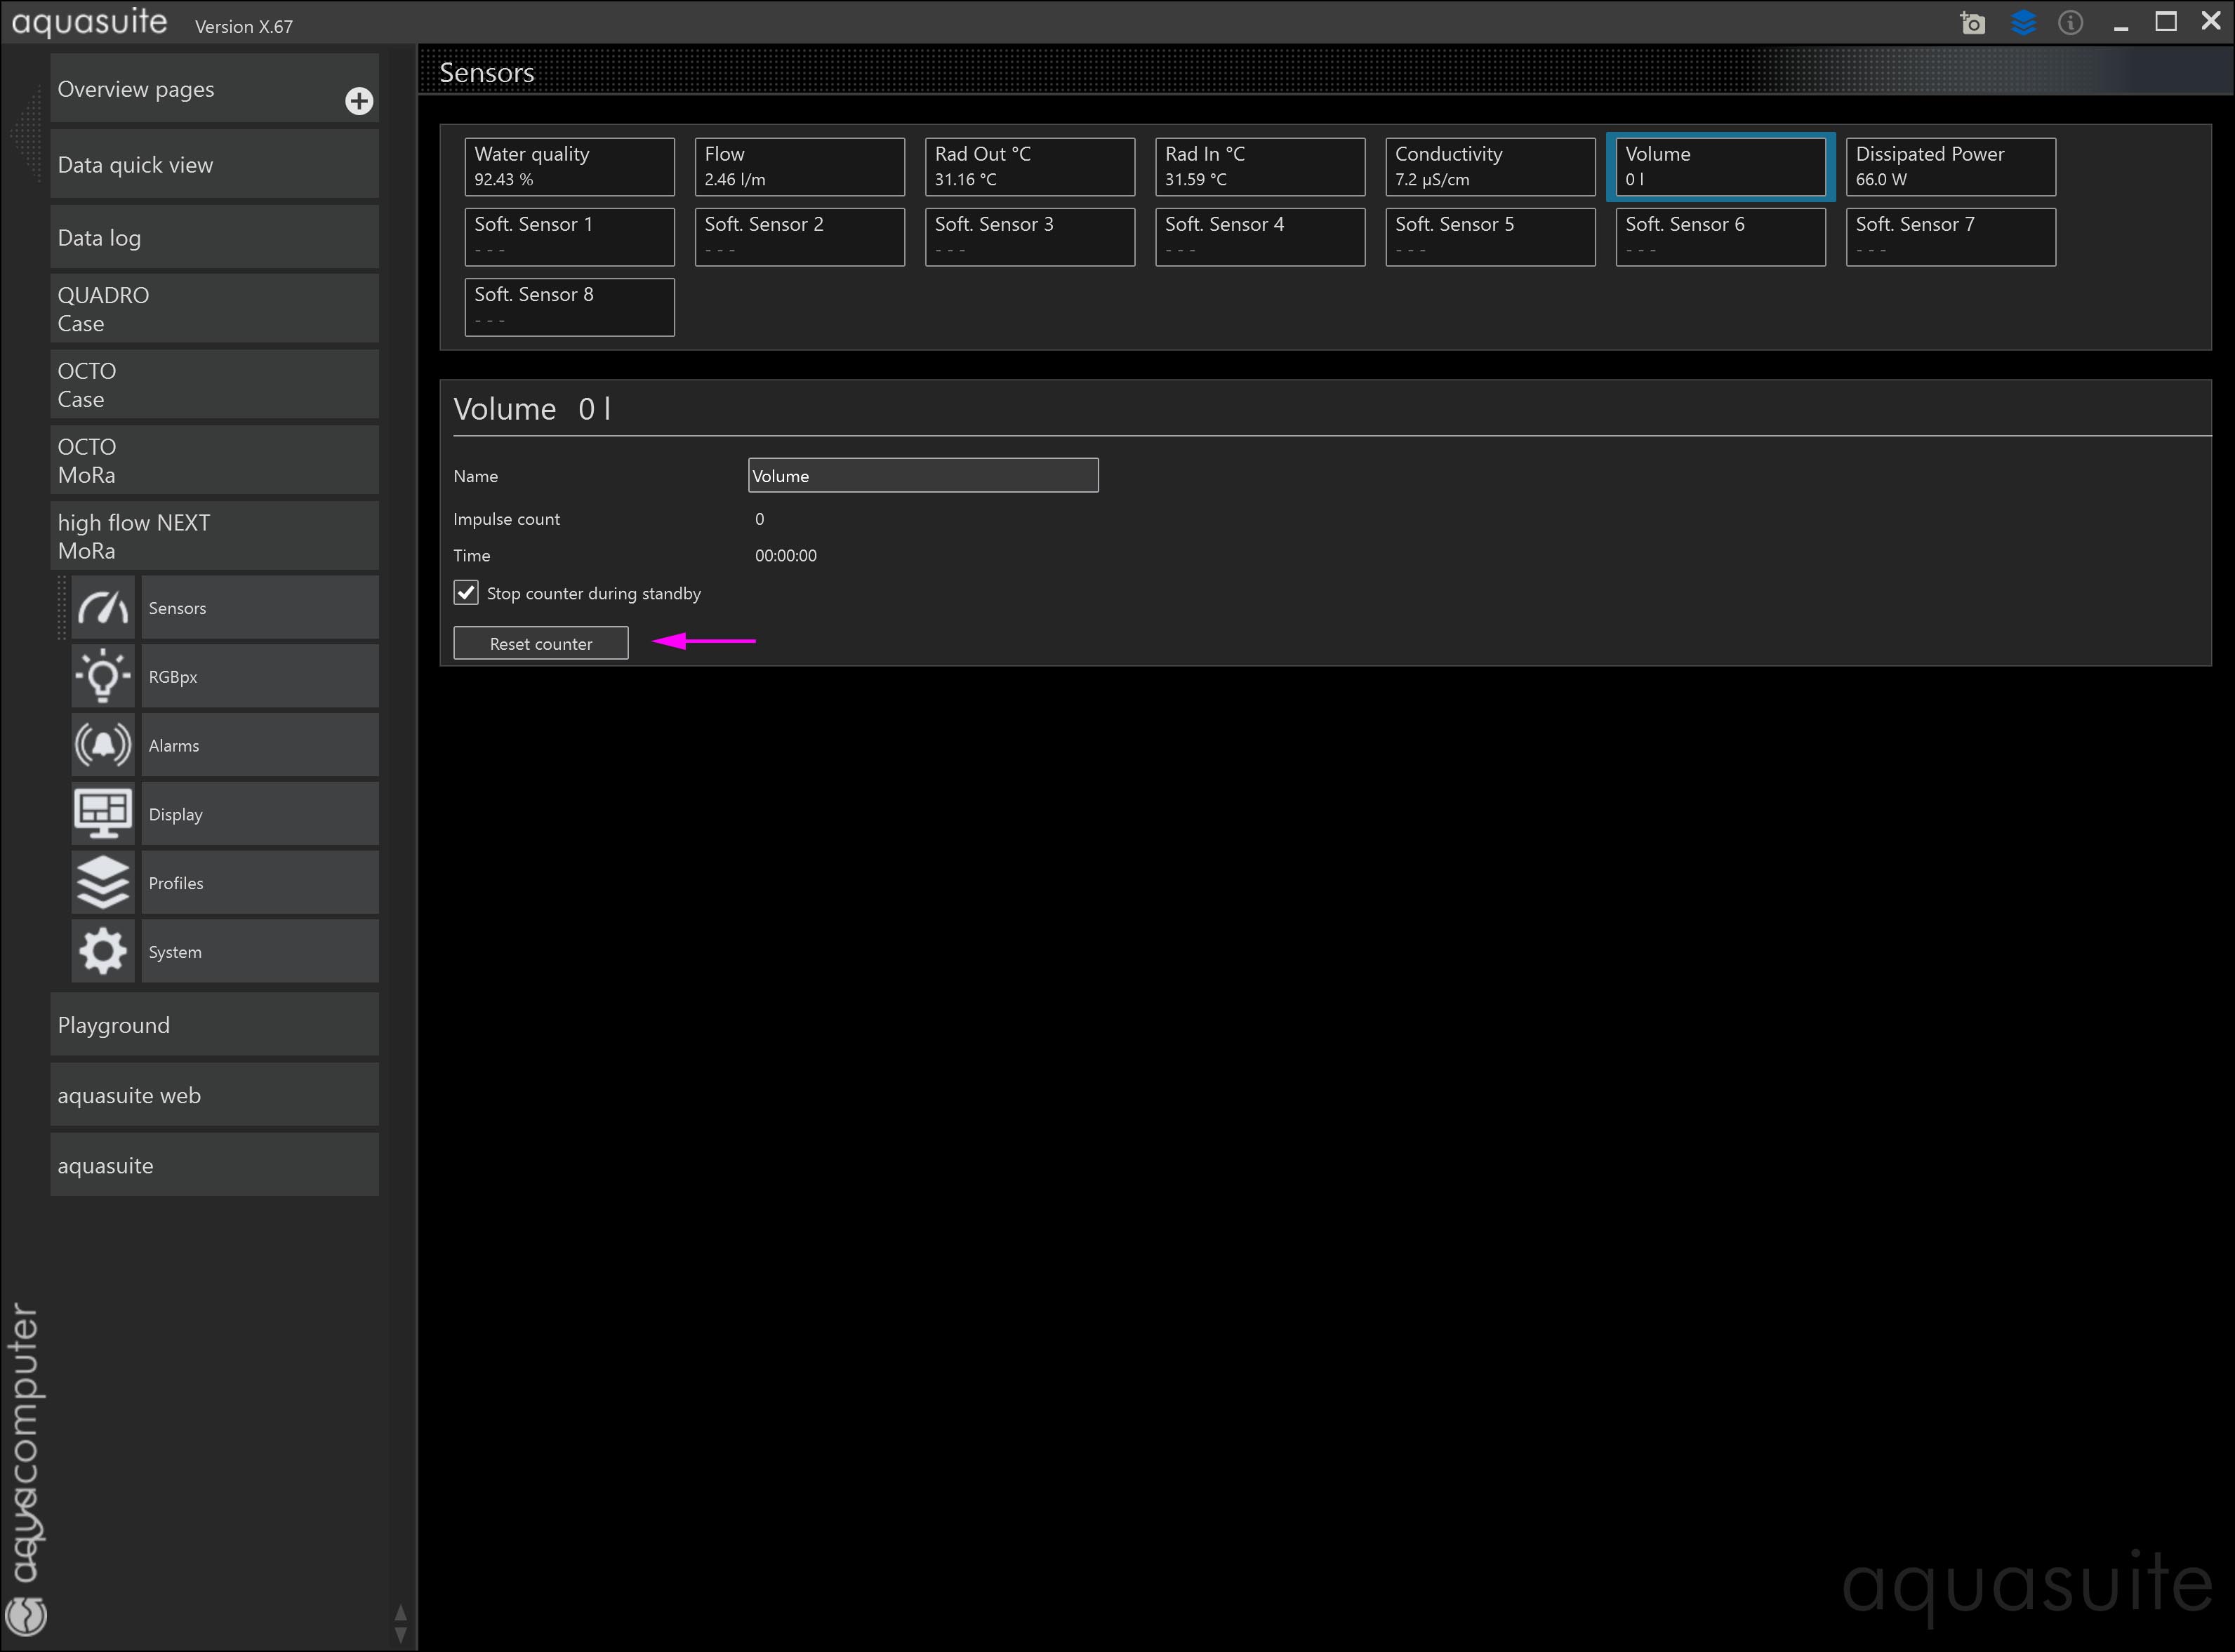Open the Data quick view menu item
The width and height of the screenshot is (2235, 1652).
214,165
